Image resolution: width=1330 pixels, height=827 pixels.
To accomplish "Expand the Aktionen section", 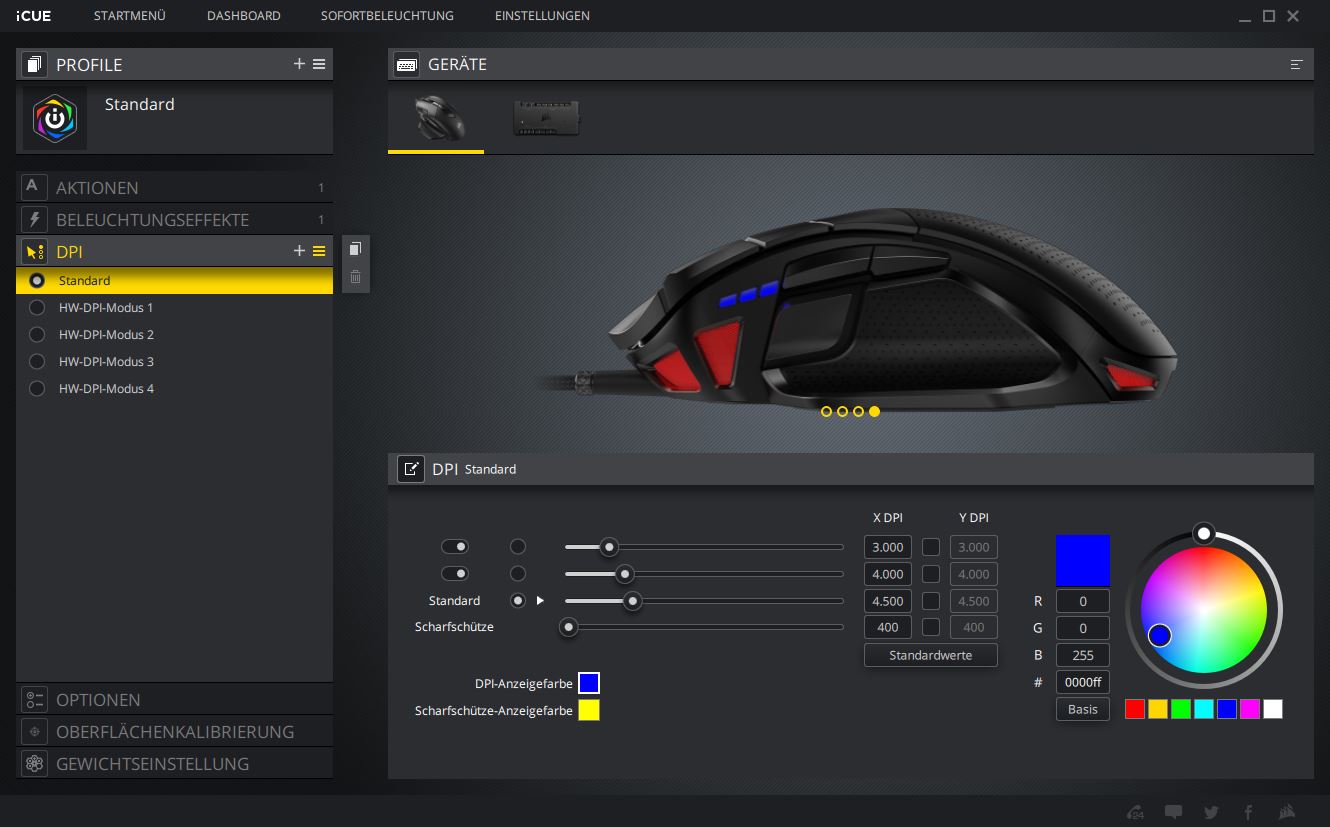I will pos(174,187).
